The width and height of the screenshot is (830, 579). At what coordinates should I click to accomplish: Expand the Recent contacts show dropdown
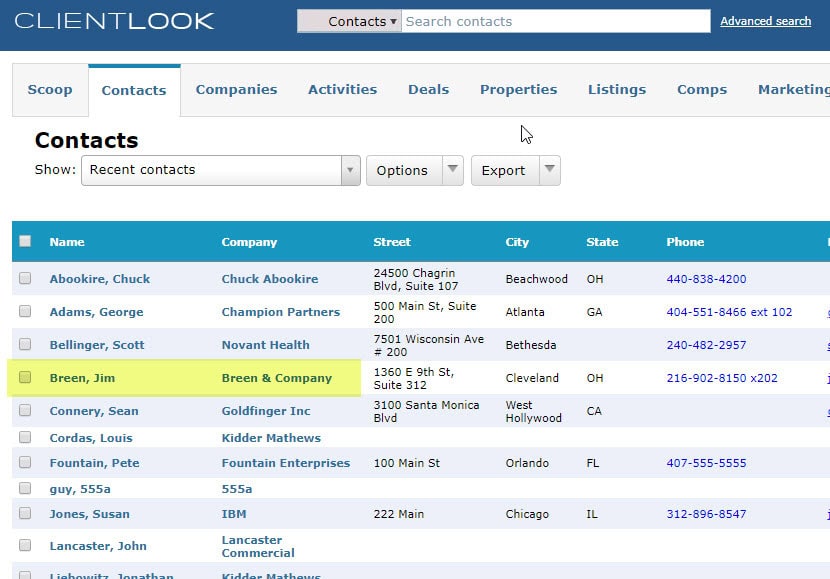coord(221,170)
